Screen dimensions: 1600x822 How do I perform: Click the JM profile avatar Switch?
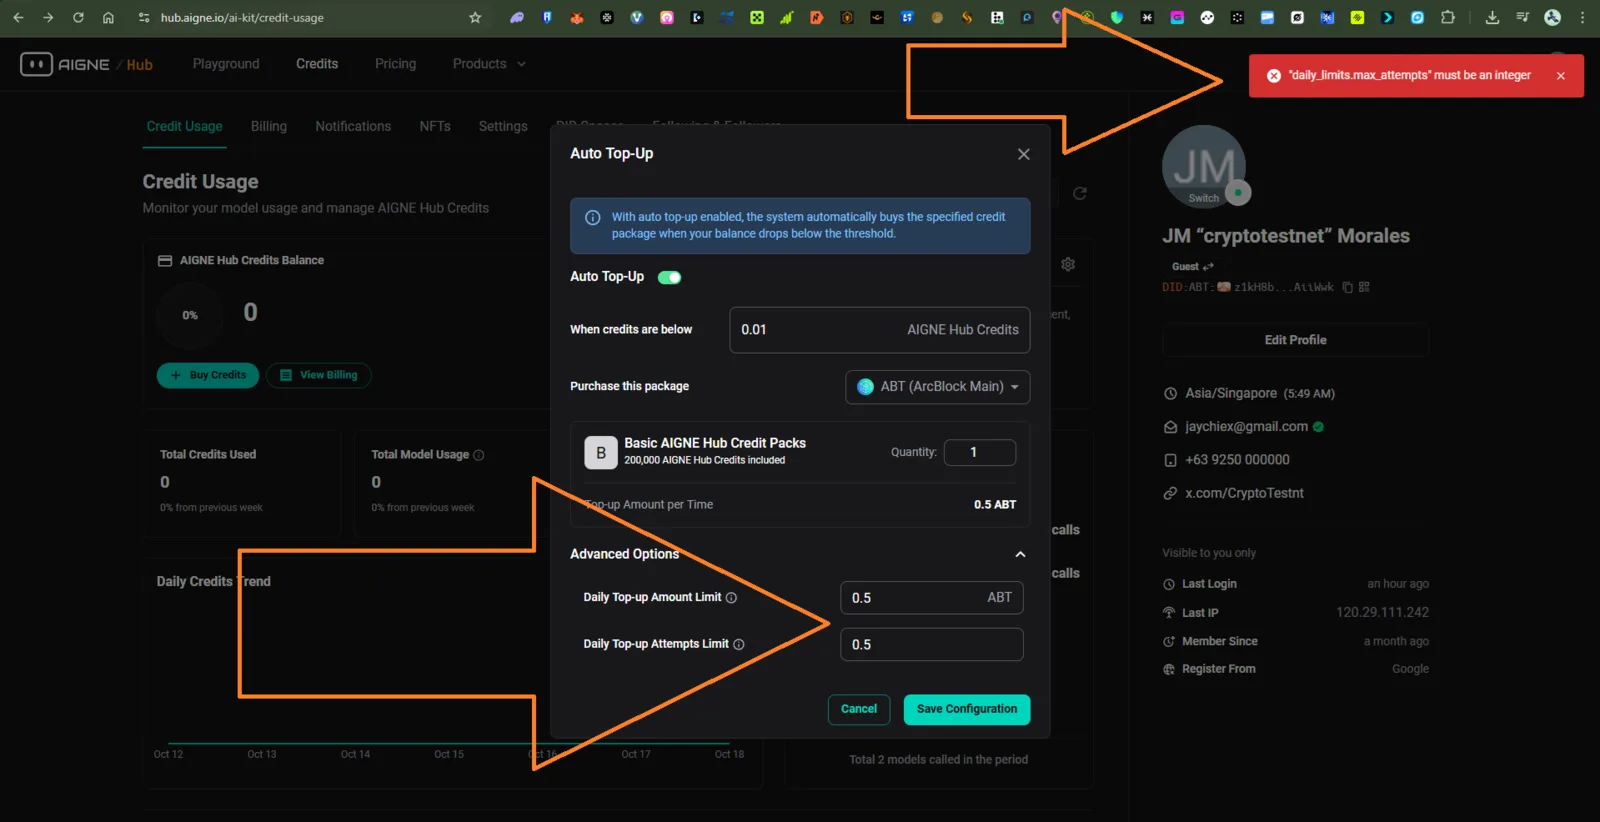click(1204, 167)
